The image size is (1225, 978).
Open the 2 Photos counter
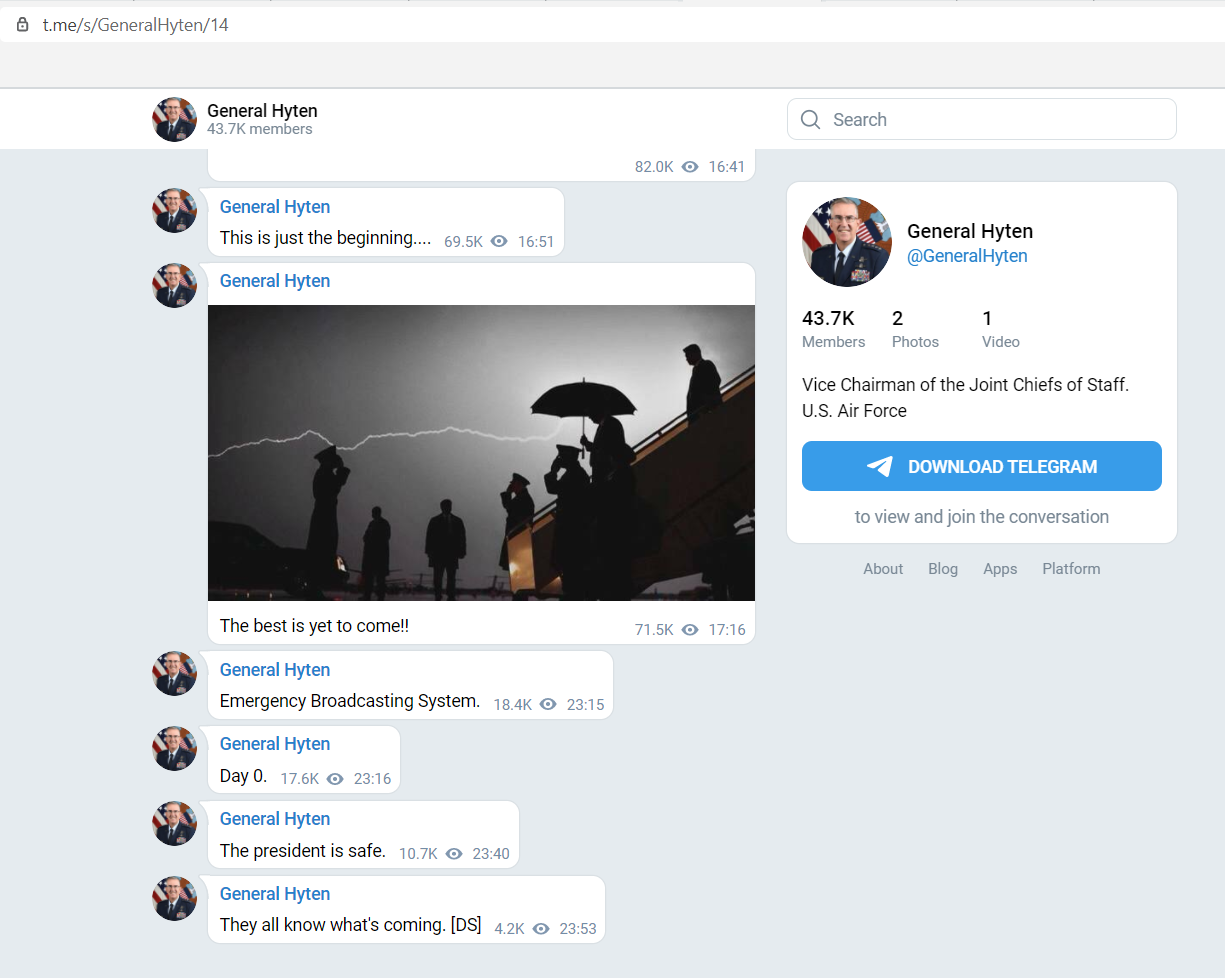point(915,329)
